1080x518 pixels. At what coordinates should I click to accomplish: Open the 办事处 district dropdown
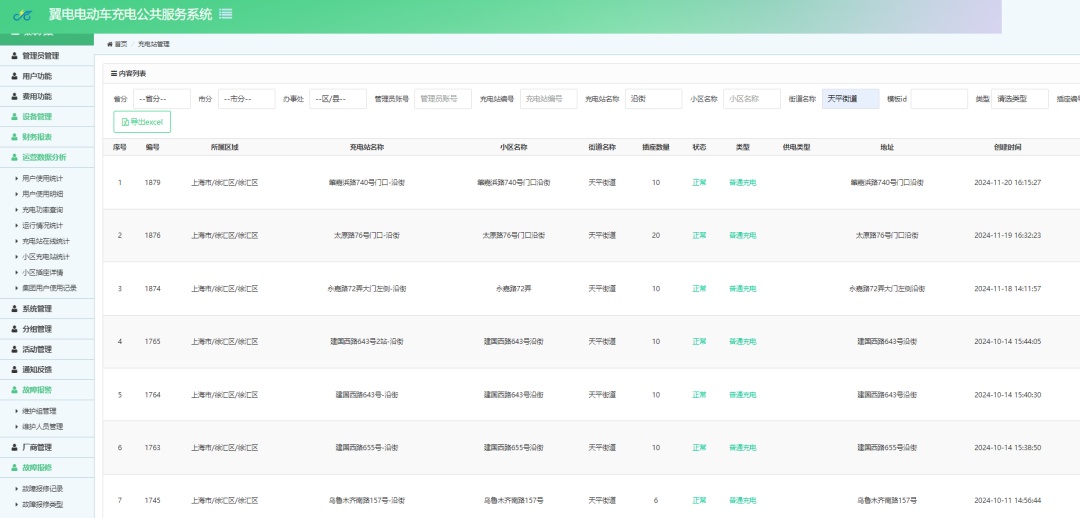[x=338, y=99]
